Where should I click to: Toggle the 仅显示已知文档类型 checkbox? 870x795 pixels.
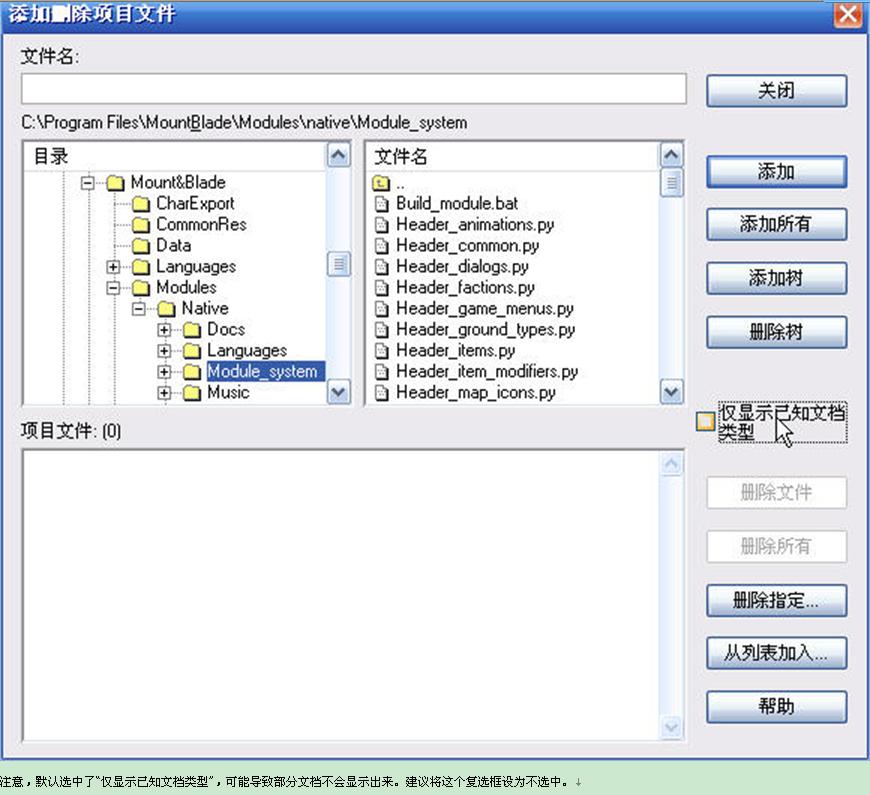coord(706,421)
